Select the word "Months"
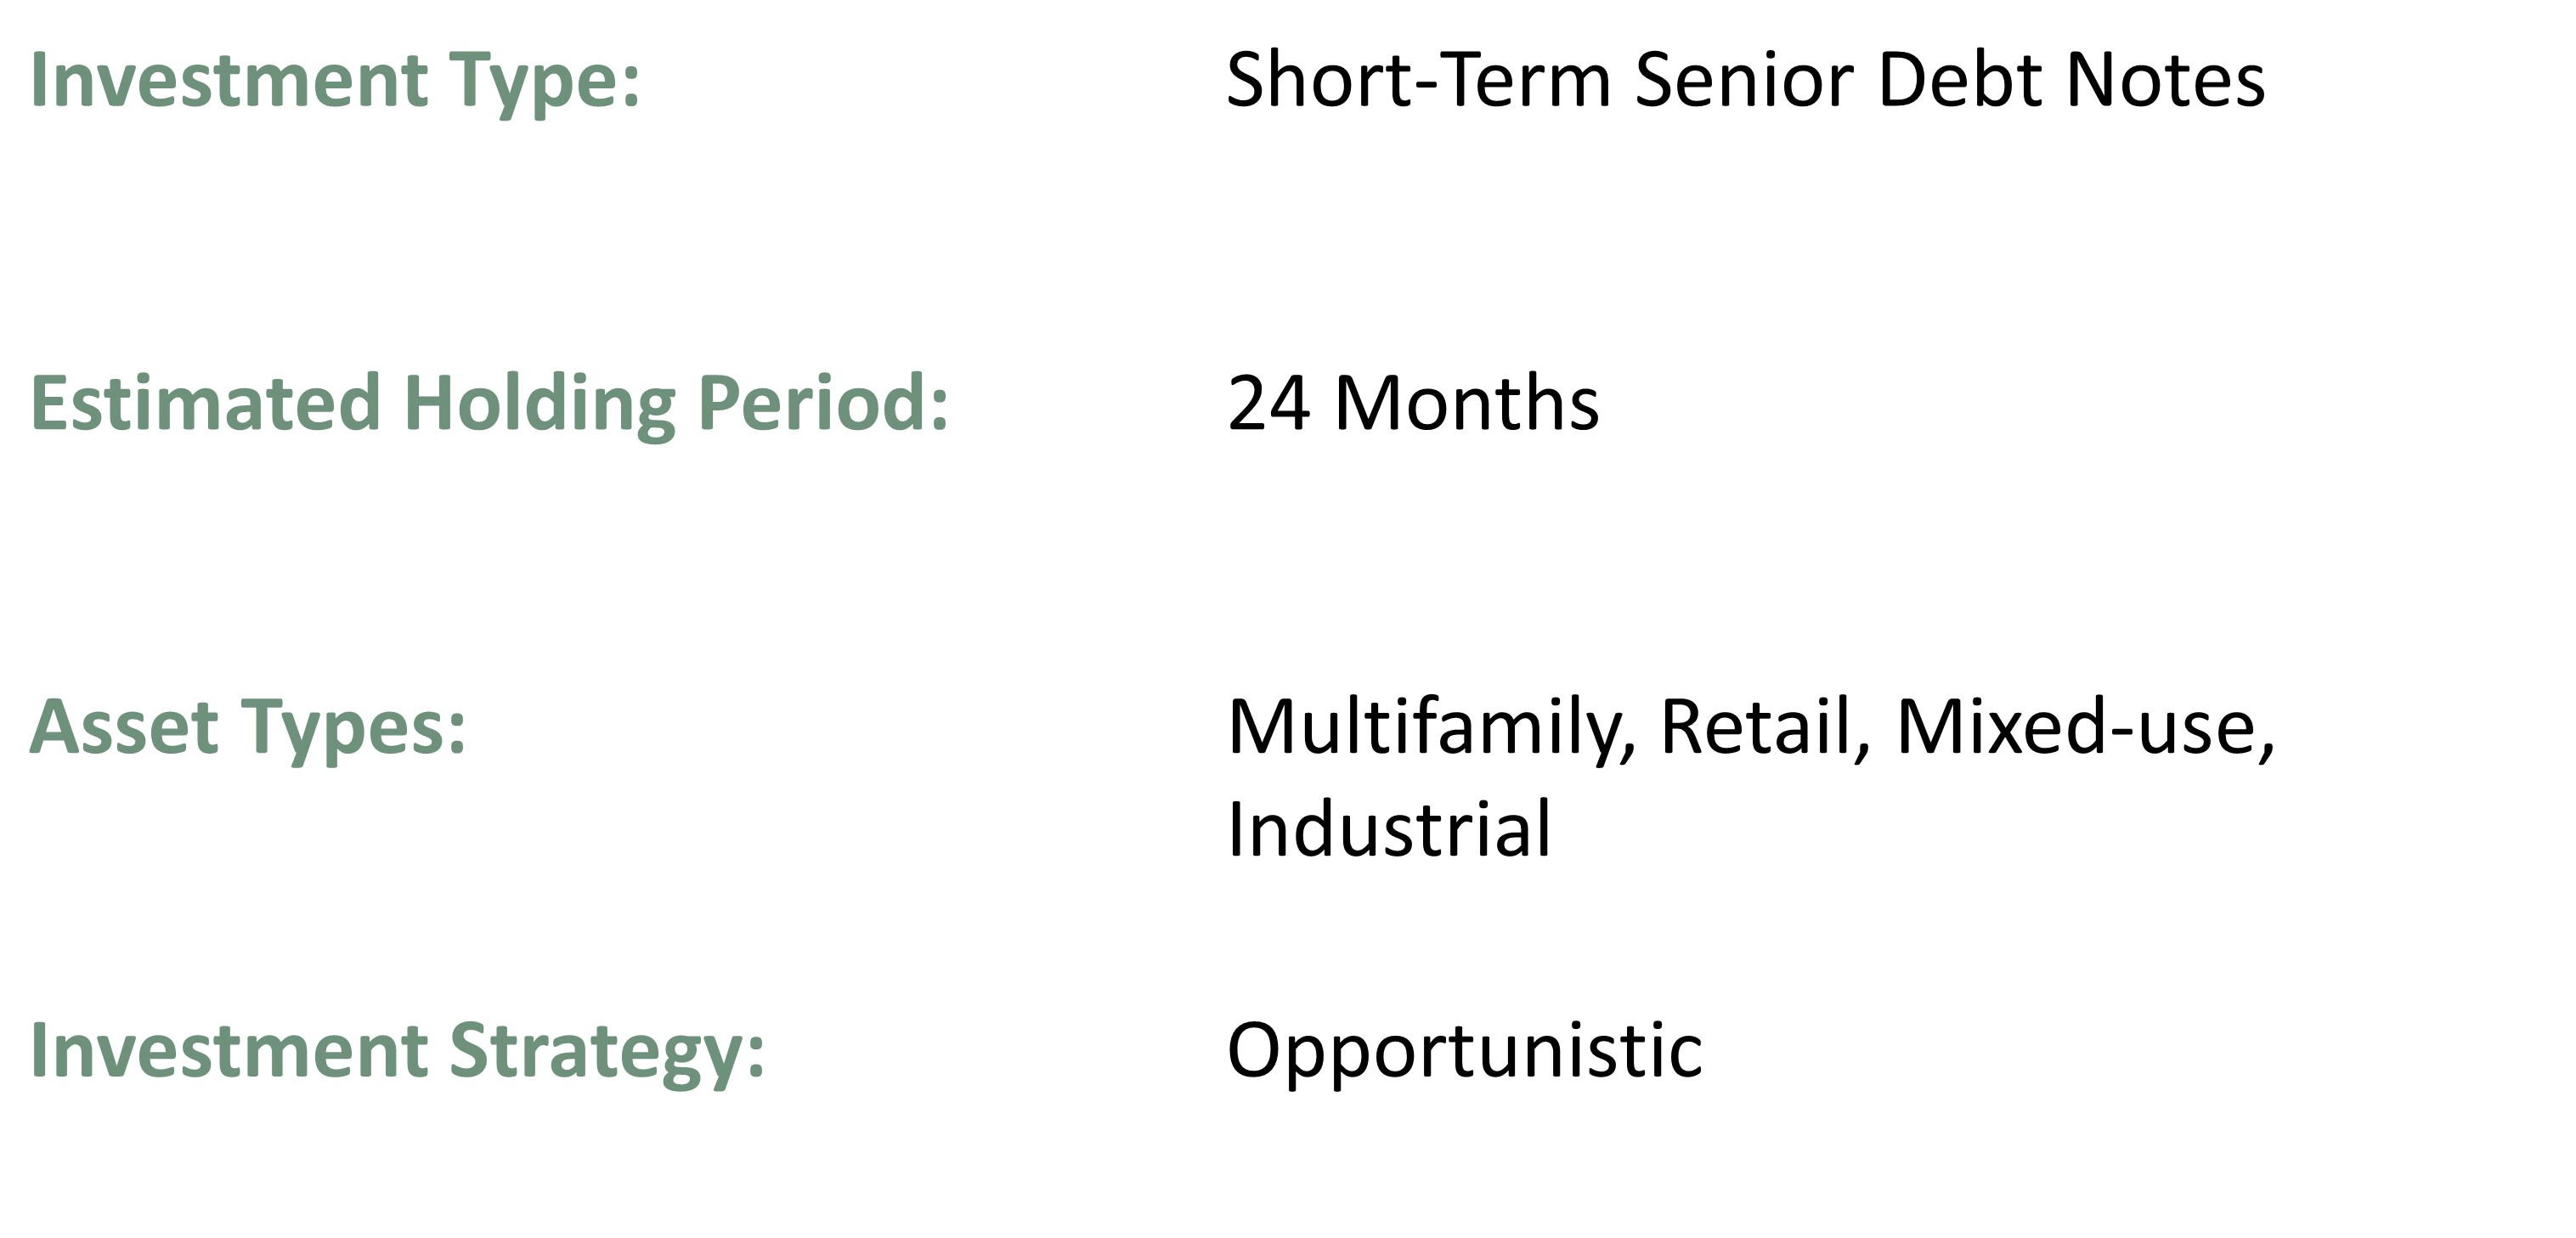This screenshot has height=1238, width=2576. [1467, 403]
